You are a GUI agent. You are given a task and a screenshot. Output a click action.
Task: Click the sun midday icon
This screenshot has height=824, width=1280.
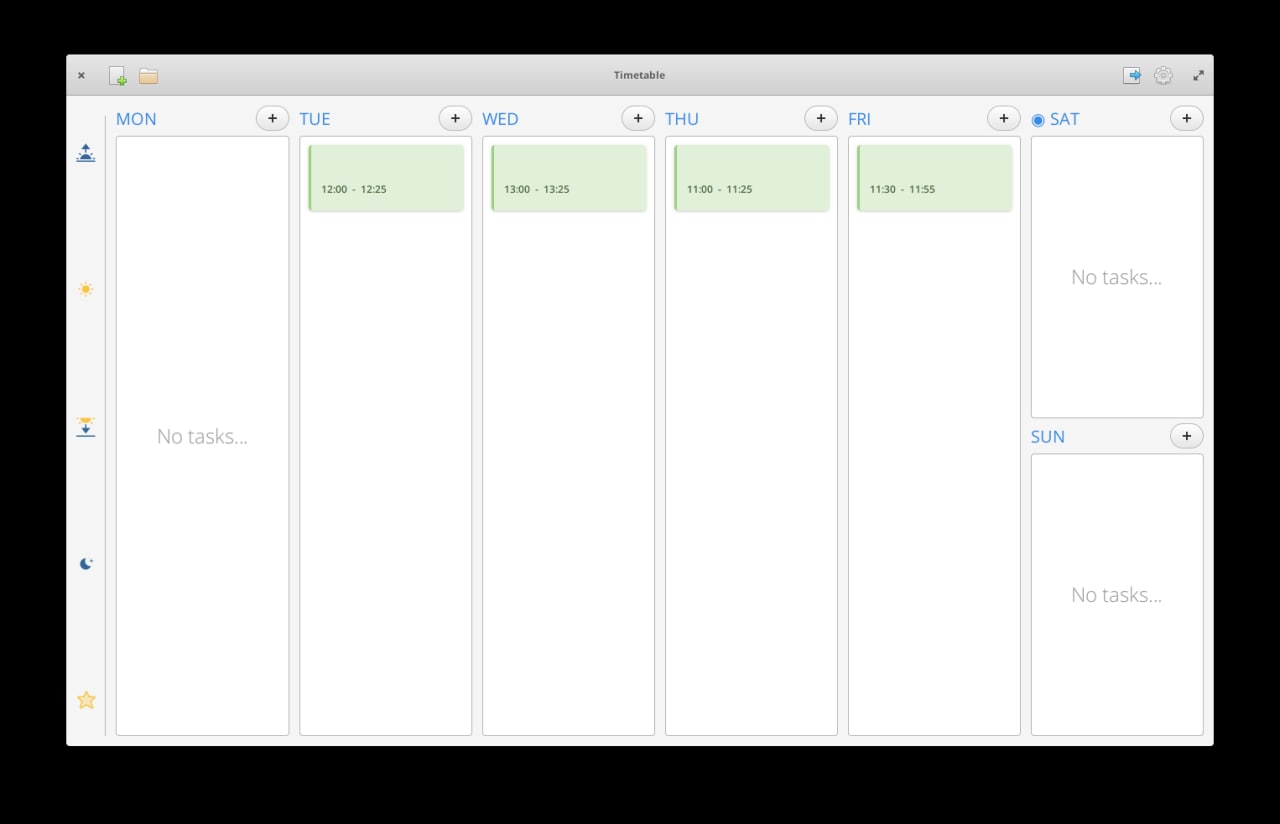(x=86, y=289)
